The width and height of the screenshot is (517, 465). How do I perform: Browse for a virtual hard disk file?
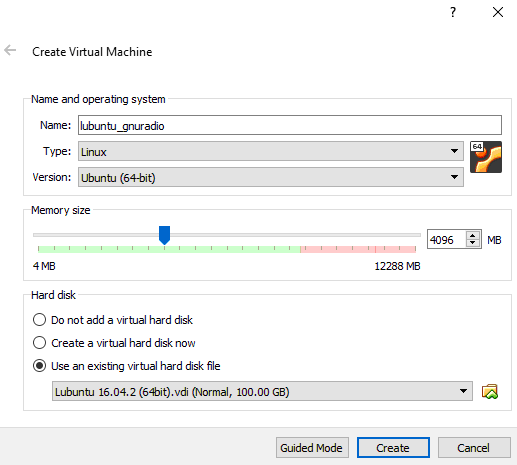click(x=490, y=391)
